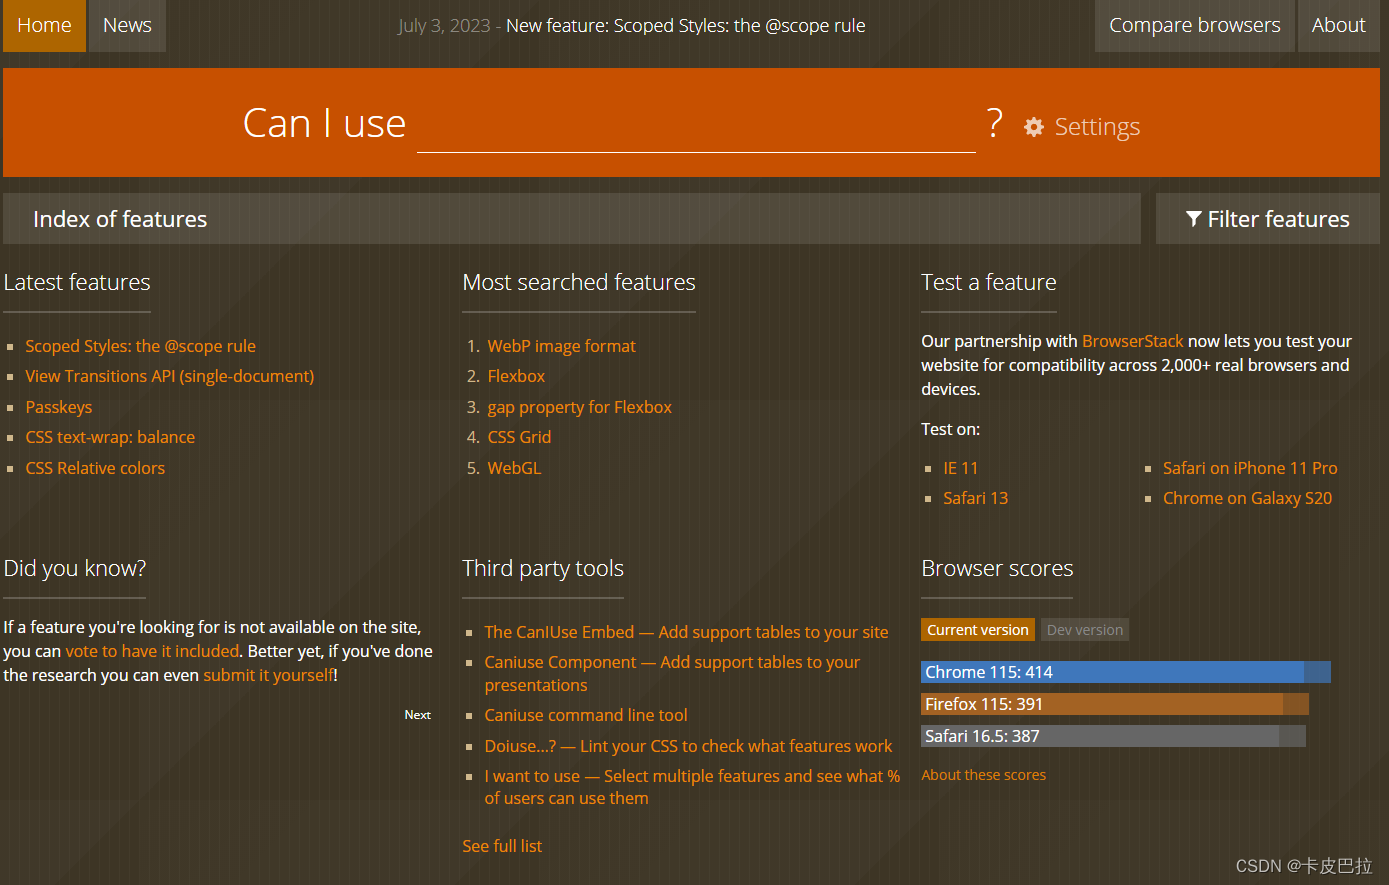1389x885 pixels.
Task: Go to the Home tab
Action: pos(44,26)
